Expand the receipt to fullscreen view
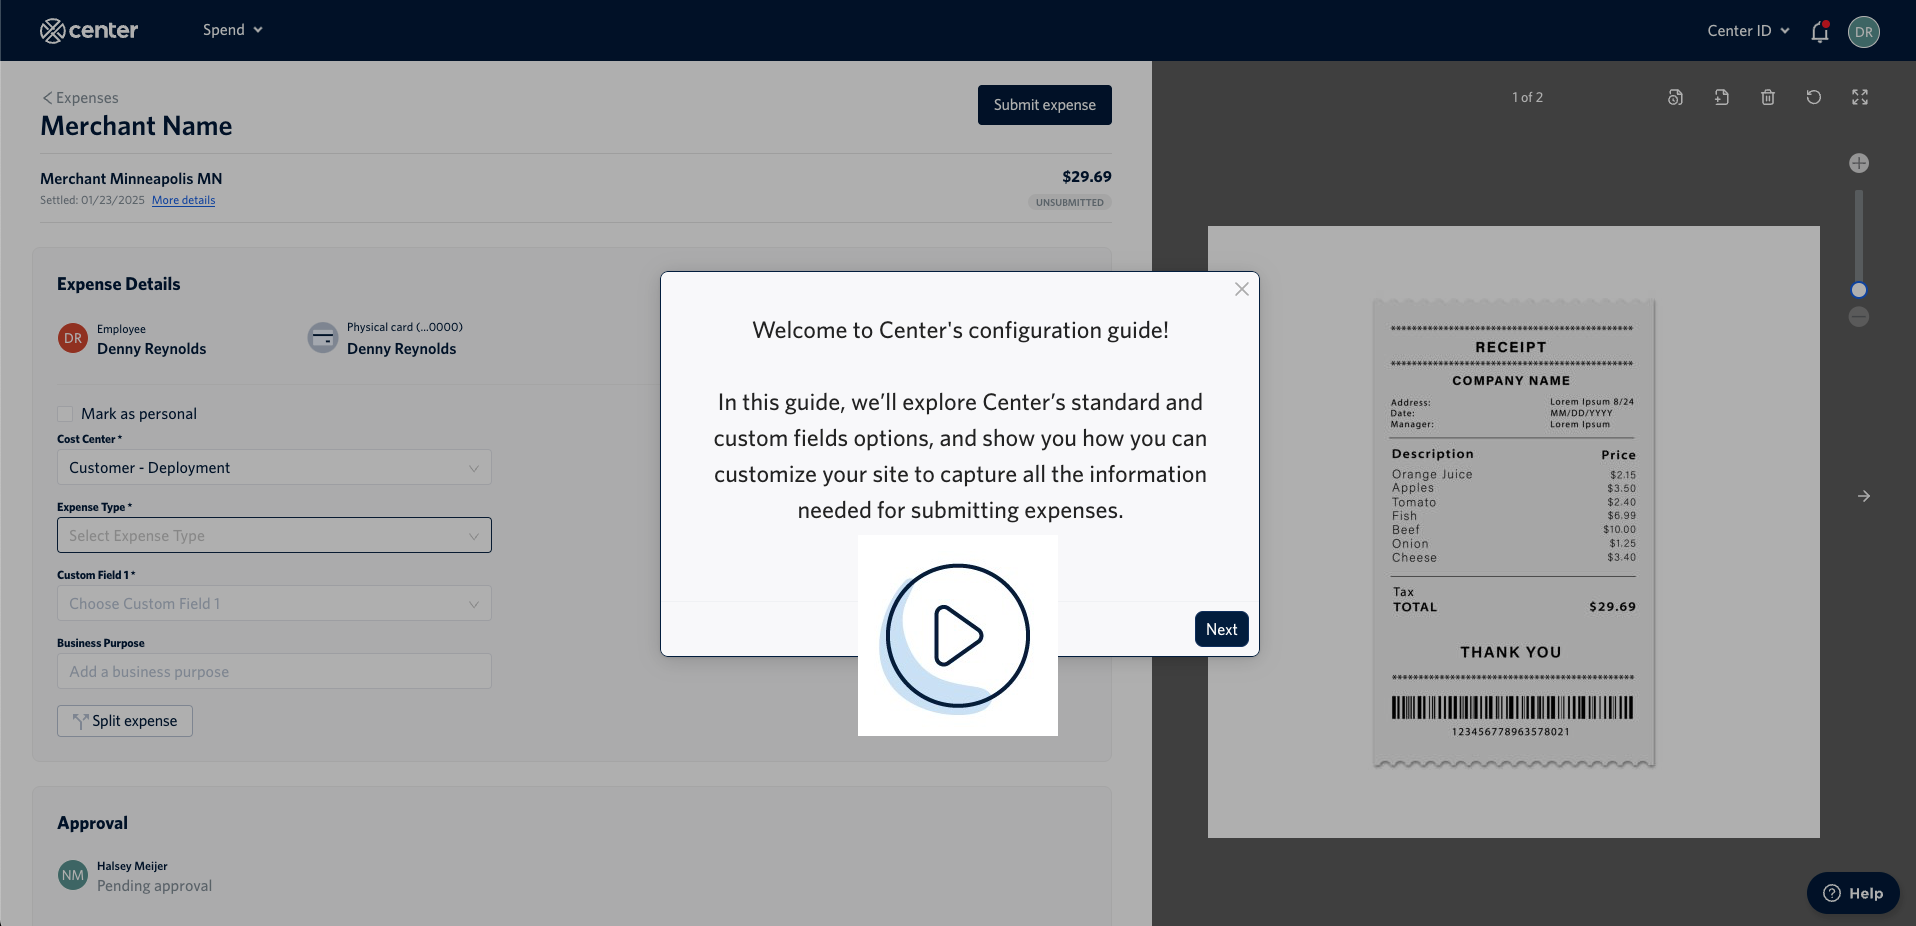Viewport: 1916px width, 926px height. pos(1859,97)
